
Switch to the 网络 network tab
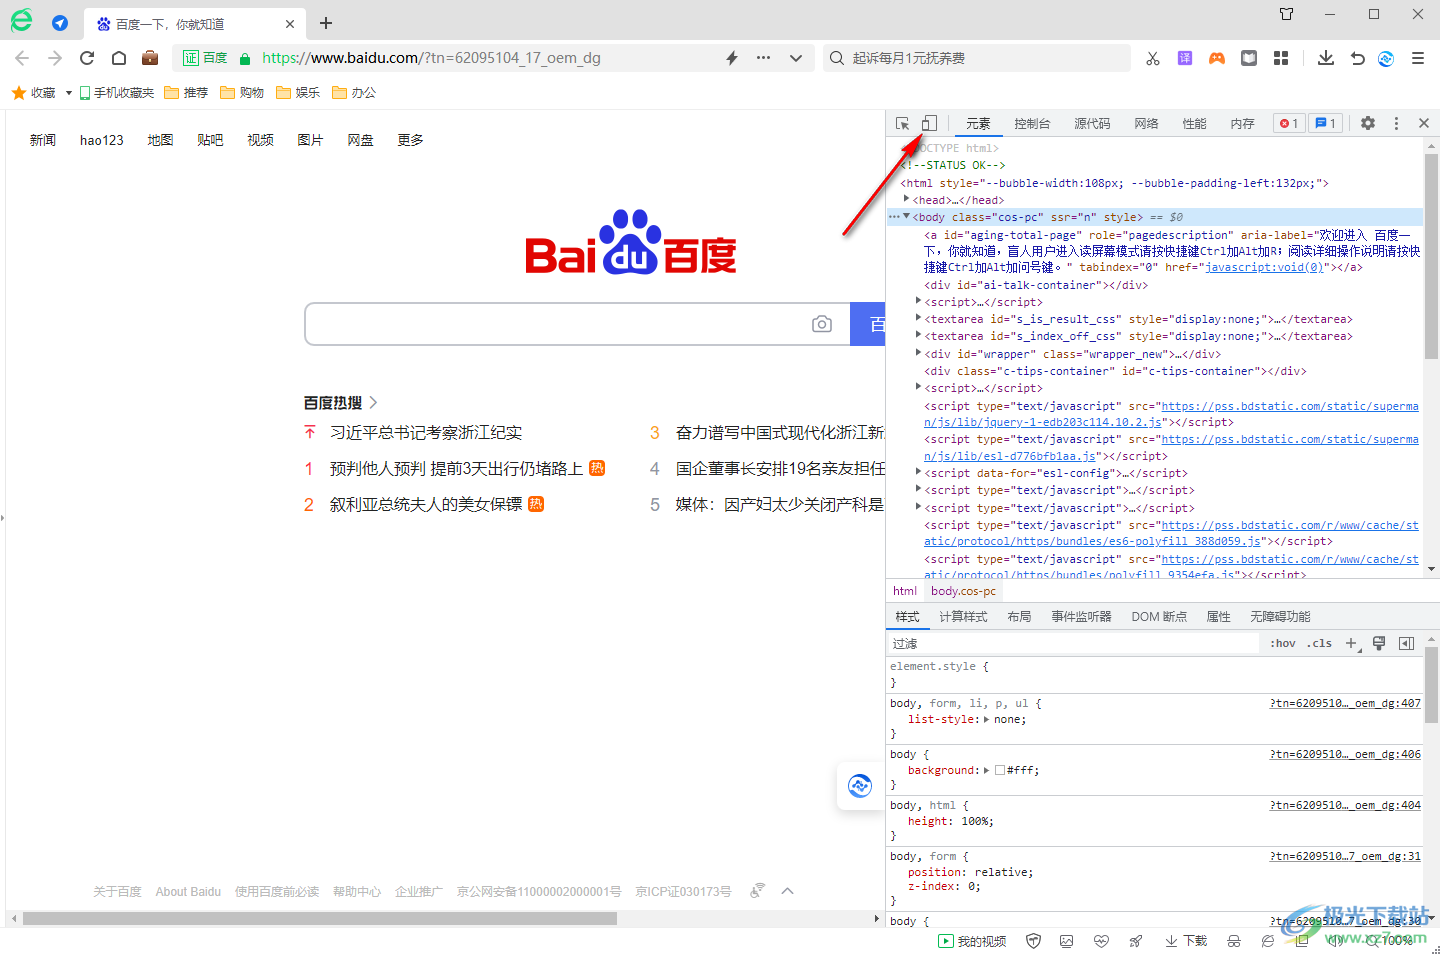tap(1146, 123)
